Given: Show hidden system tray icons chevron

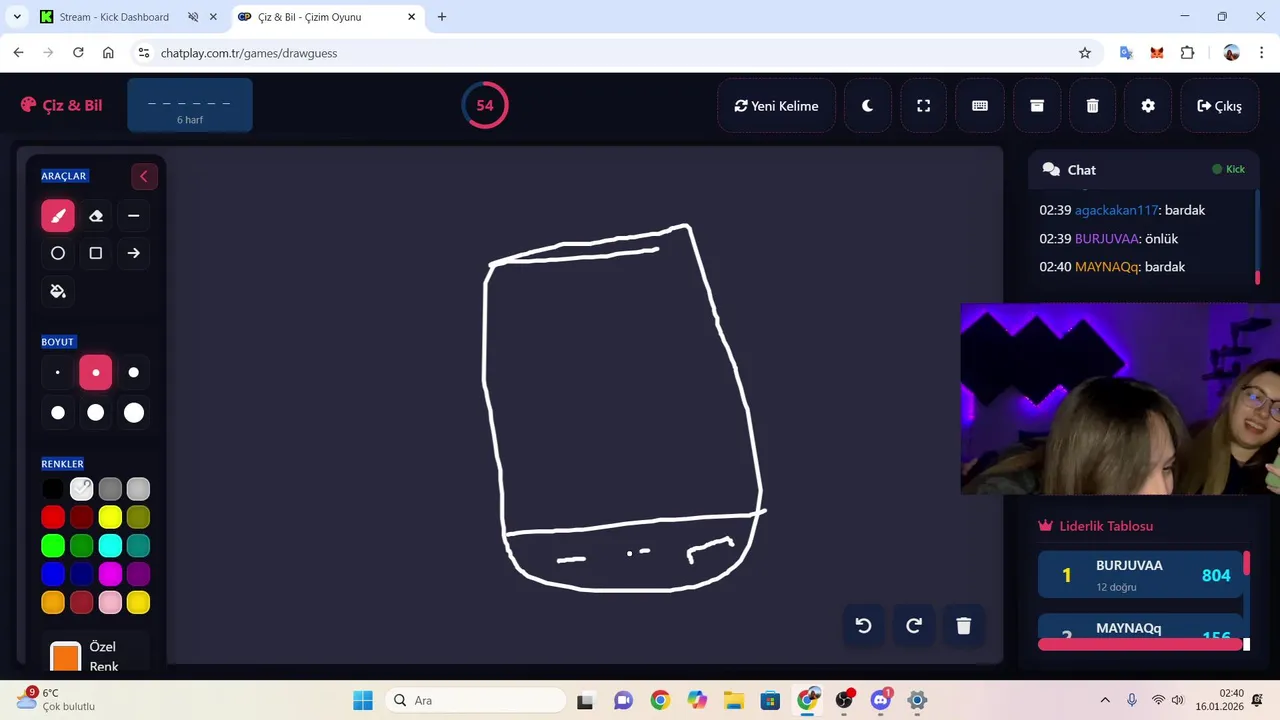Looking at the screenshot, I should [1105, 700].
